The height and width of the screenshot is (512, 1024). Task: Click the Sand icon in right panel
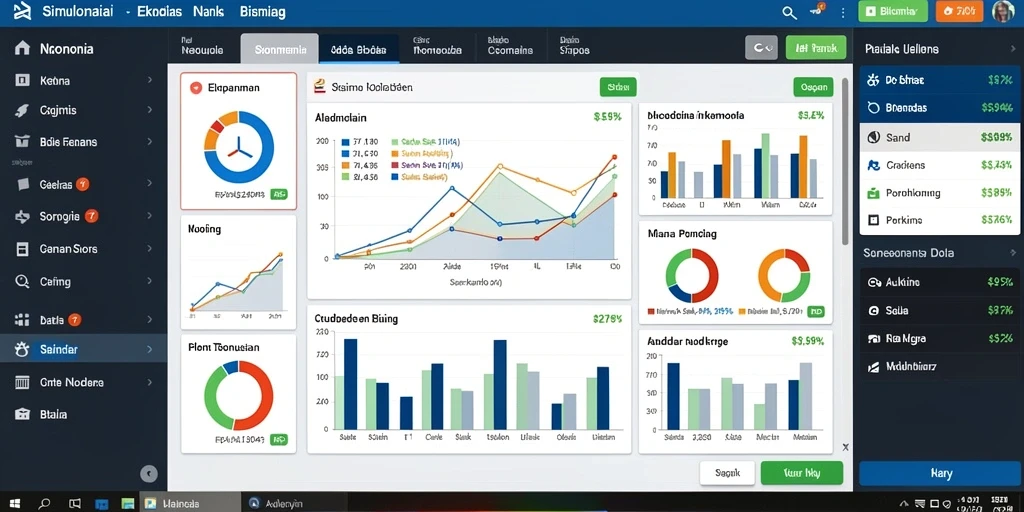[873, 137]
